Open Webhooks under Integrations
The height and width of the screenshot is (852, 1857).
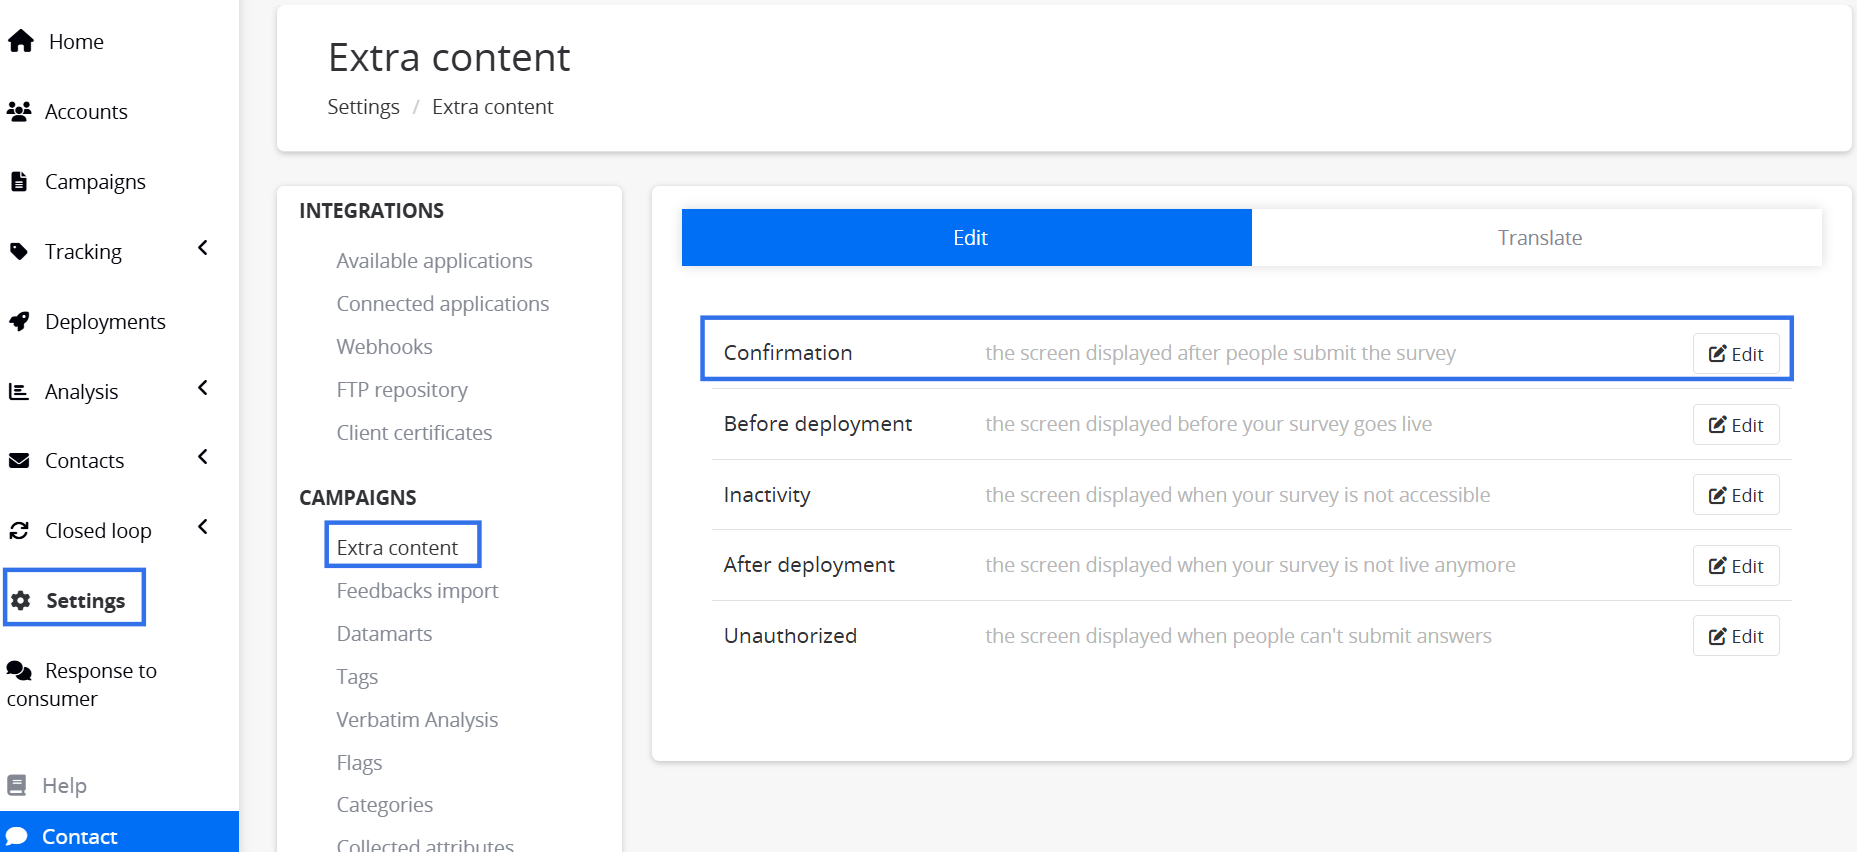pos(384,347)
